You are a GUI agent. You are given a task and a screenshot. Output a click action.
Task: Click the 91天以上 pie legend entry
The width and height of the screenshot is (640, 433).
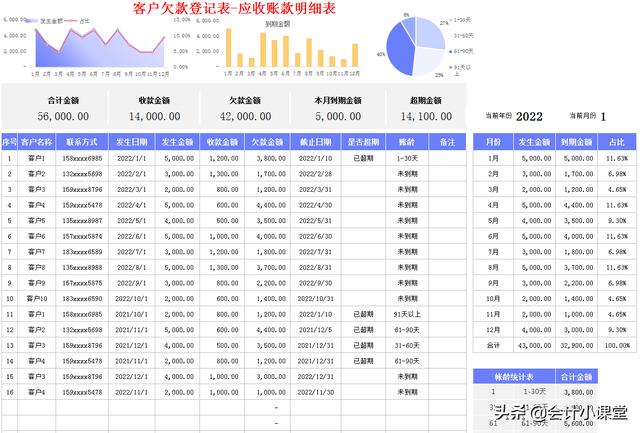(x=460, y=70)
